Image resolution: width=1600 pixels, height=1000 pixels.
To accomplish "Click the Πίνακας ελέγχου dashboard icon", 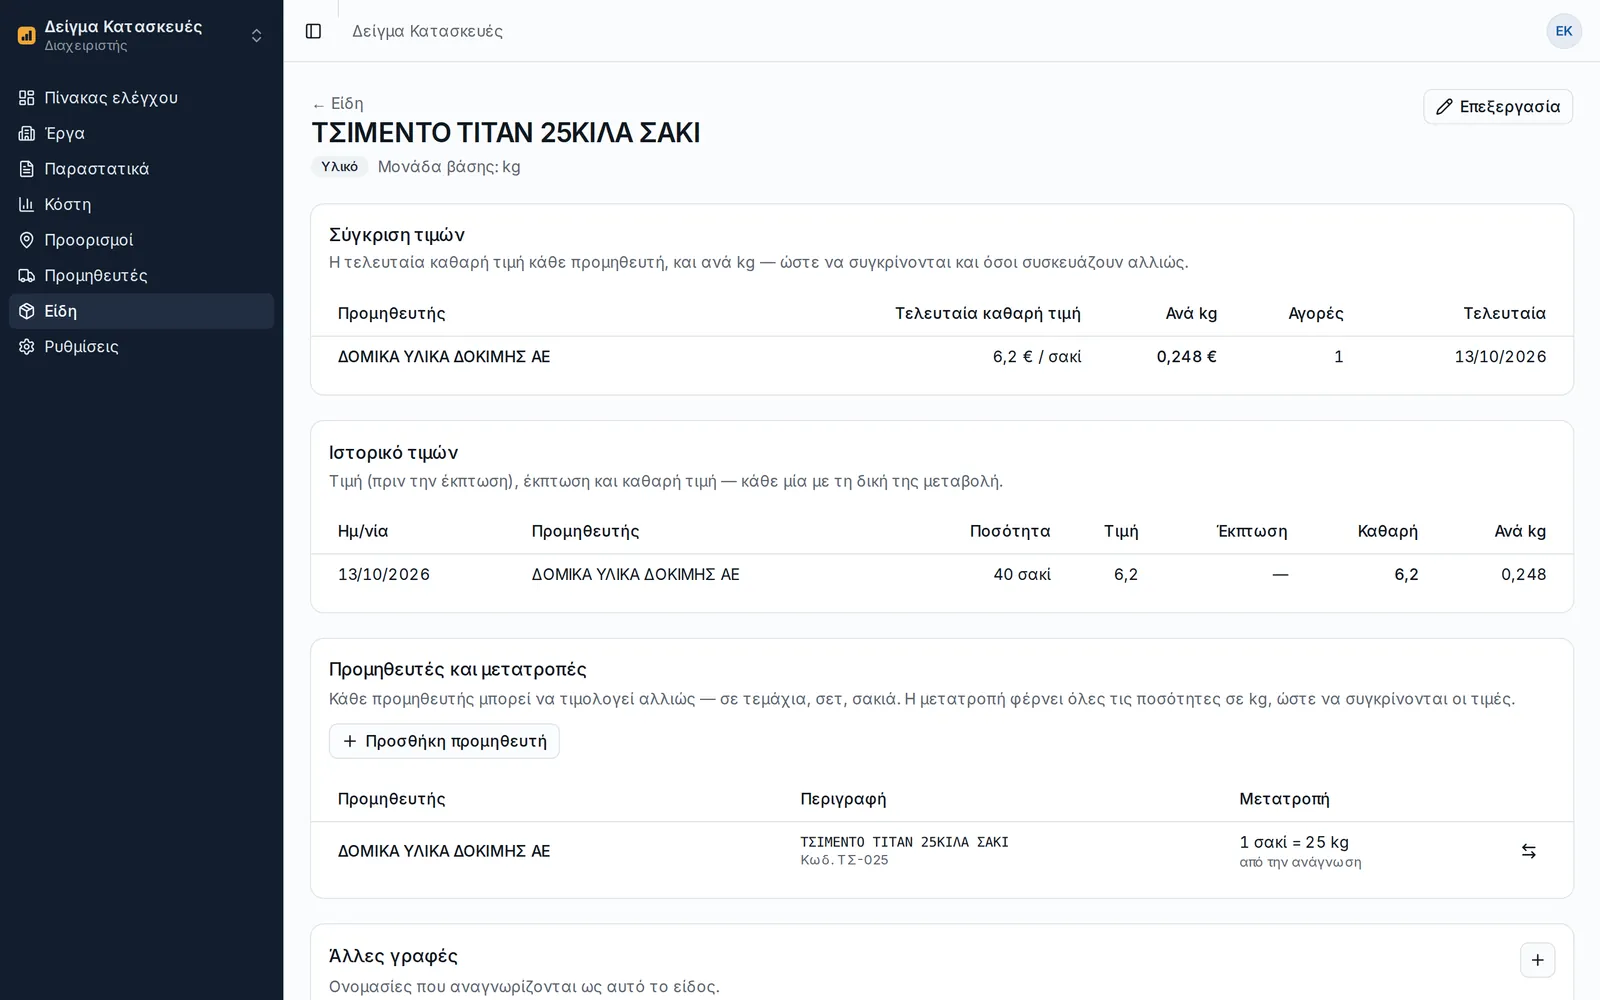I will point(27,98).
